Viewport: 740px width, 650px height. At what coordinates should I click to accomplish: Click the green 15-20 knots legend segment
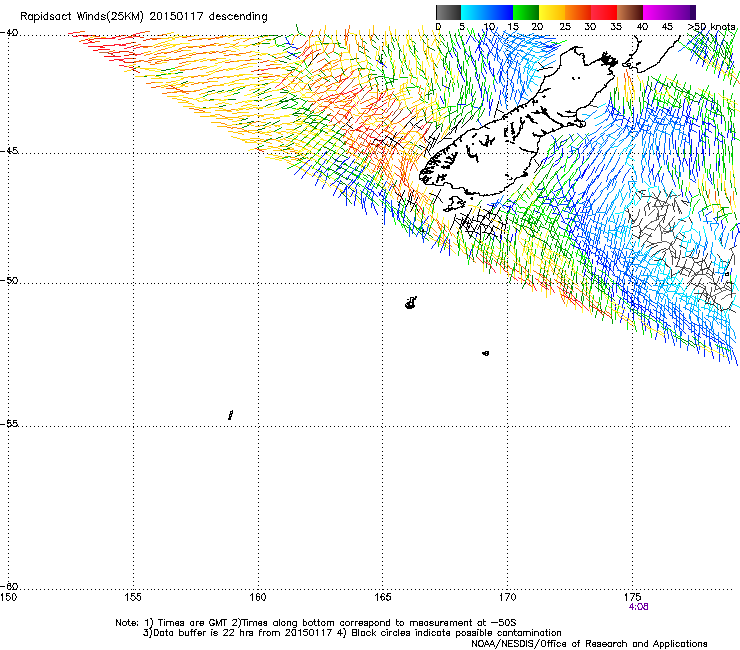[526, 12]
